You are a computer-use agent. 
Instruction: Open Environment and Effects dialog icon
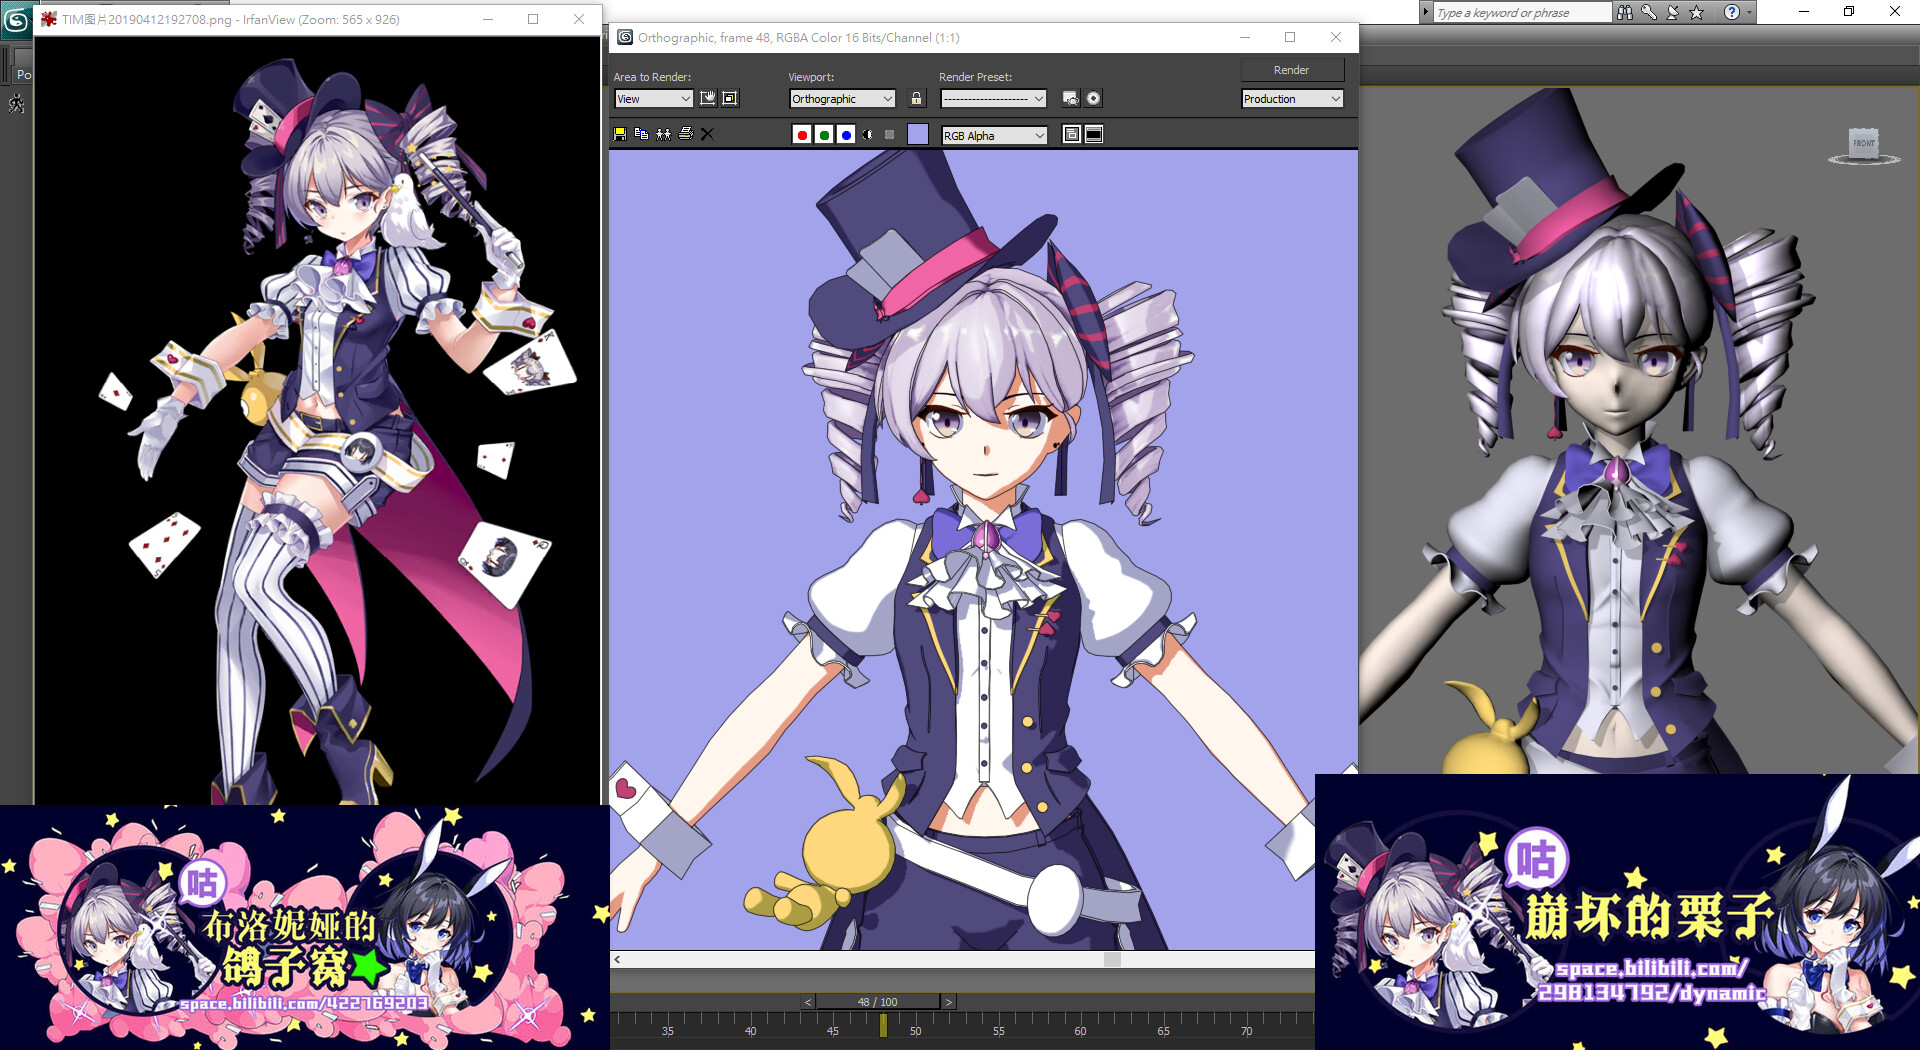pyautogui.click(x=1094, y=98)
